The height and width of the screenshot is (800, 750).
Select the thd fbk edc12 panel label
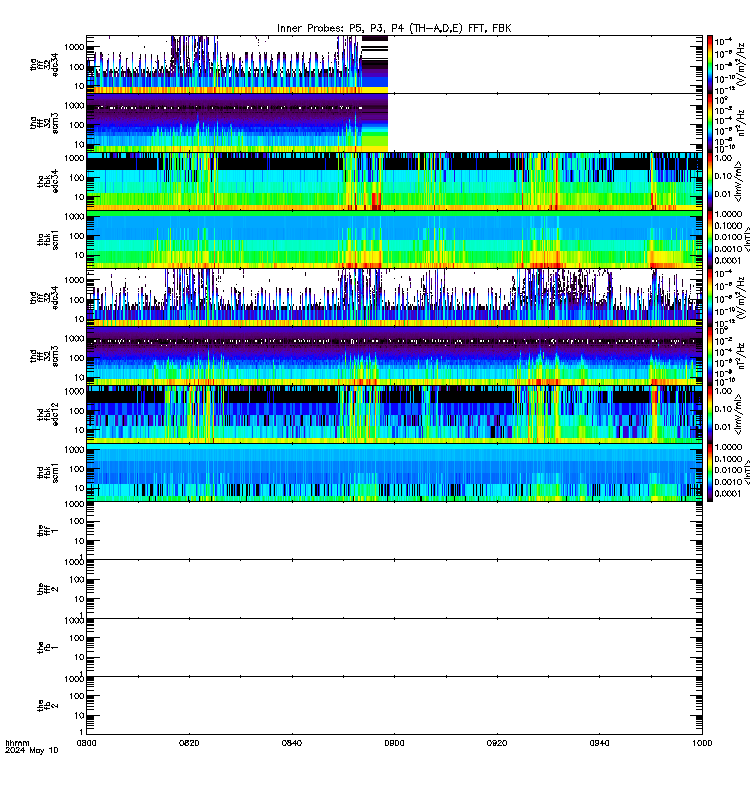click(x=48, y=414)
